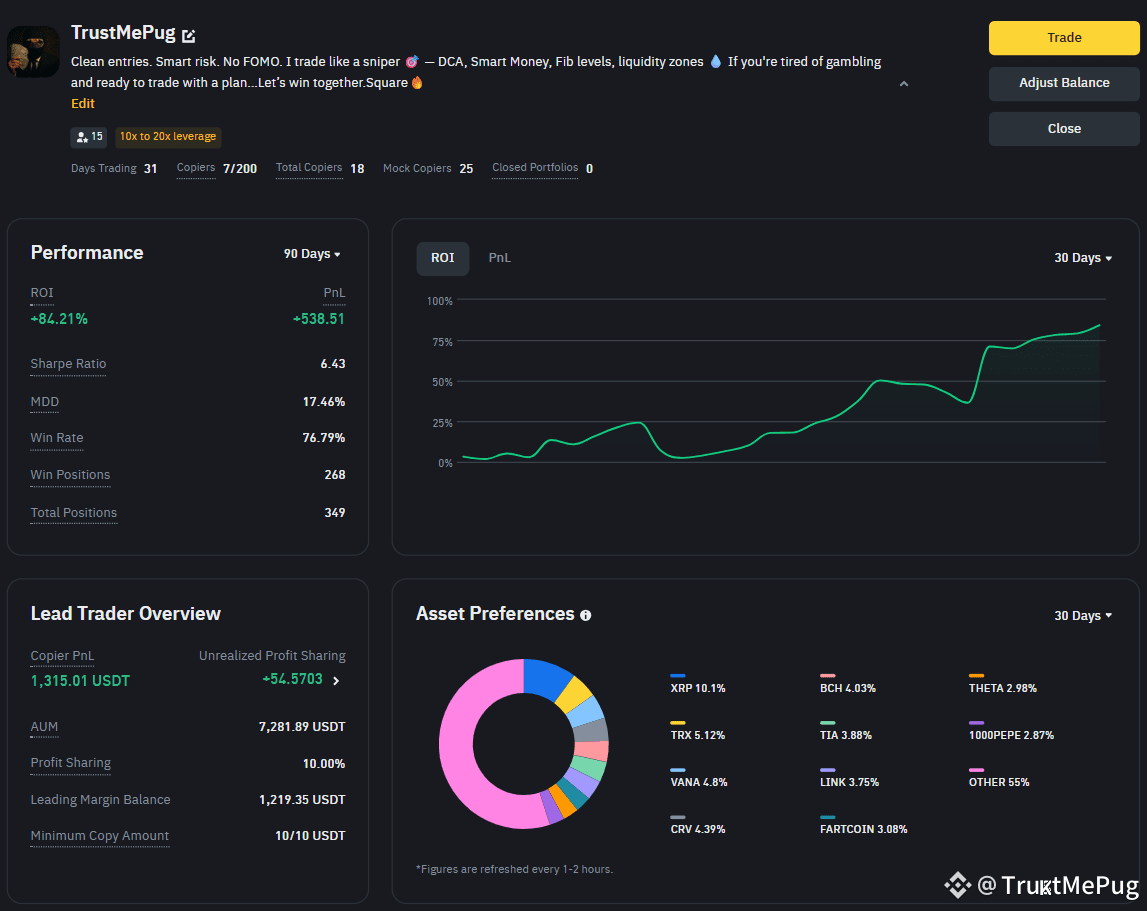This screenshot has height=911, width=1147.
Task: Open the Performance 90 Days dropdown
Action: click(x=312, y=254)
